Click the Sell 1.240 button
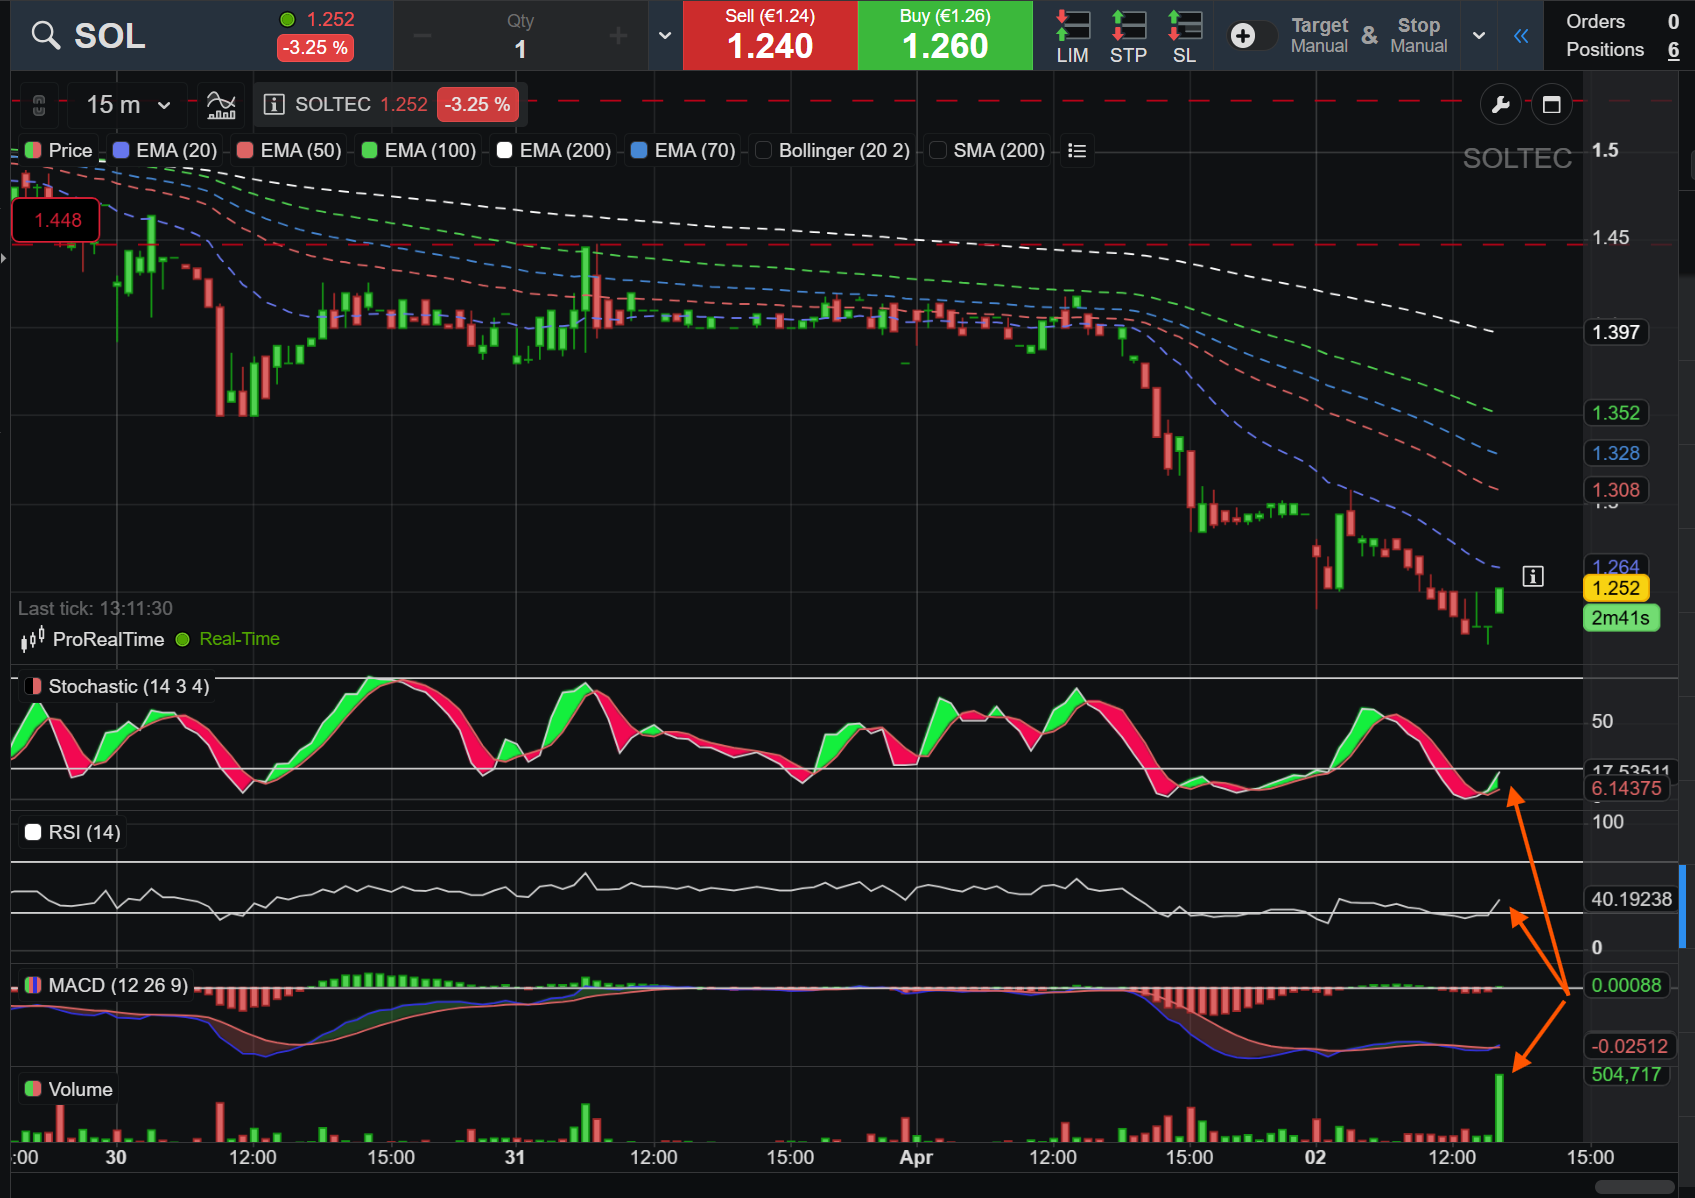This screenshot has height=1198, width=1695. click(770, 35)
